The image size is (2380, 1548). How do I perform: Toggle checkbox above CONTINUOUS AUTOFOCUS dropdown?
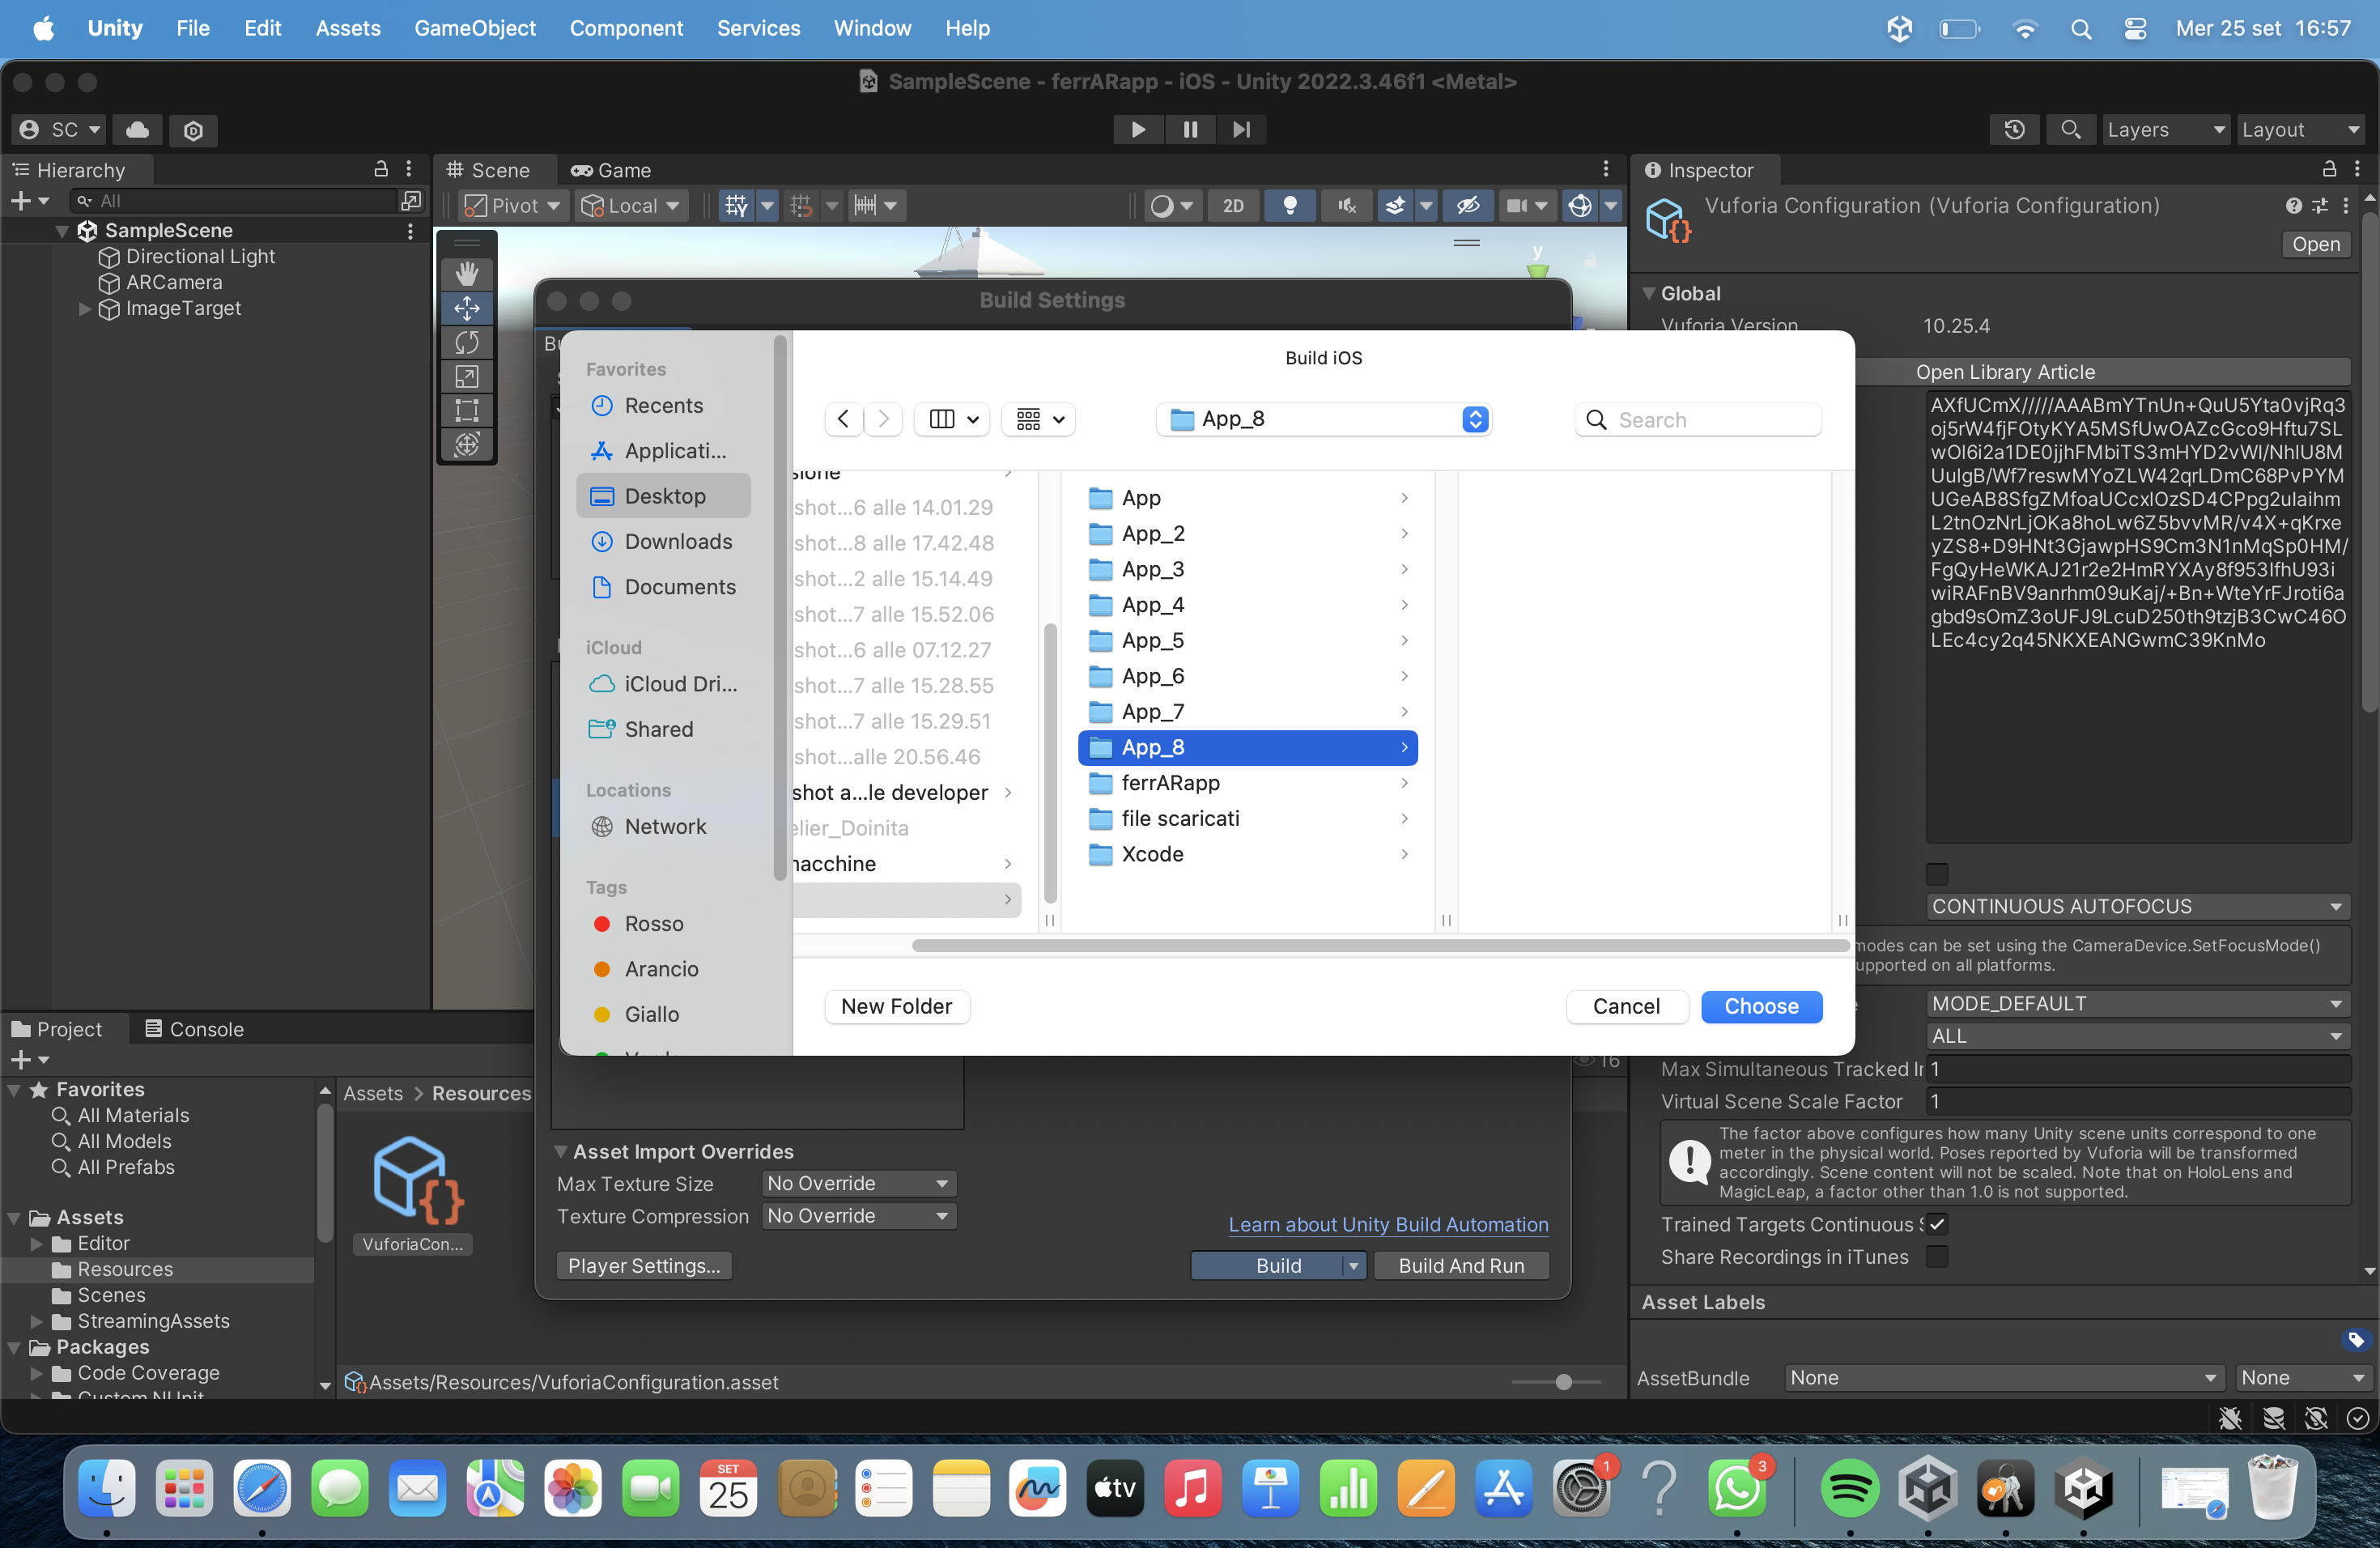click(x=1937, y=874)
